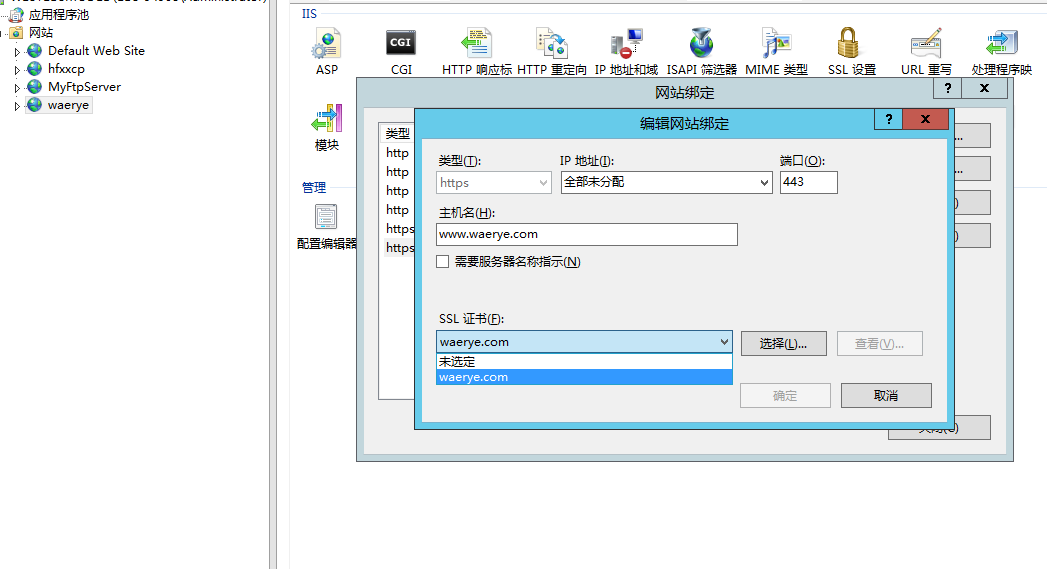This screenshot has width=1047, height=569.
Task: Click the Type (类型) column header
Action: click(398, 134)
